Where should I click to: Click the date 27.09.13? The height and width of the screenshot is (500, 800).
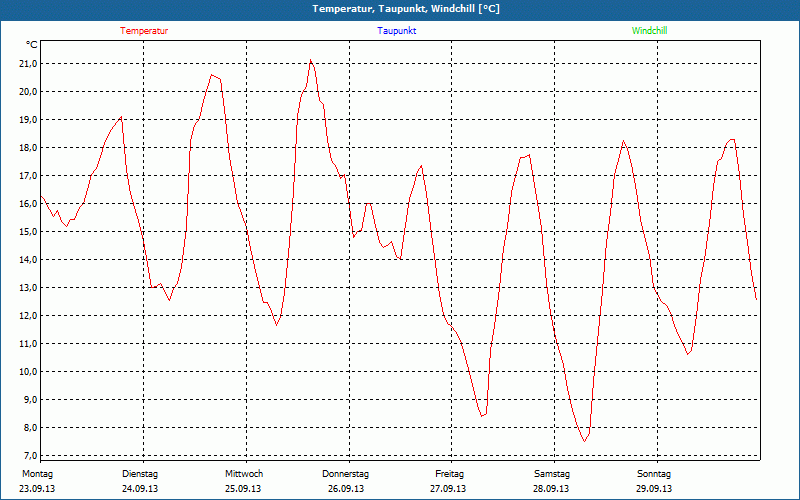pos(448,489)
